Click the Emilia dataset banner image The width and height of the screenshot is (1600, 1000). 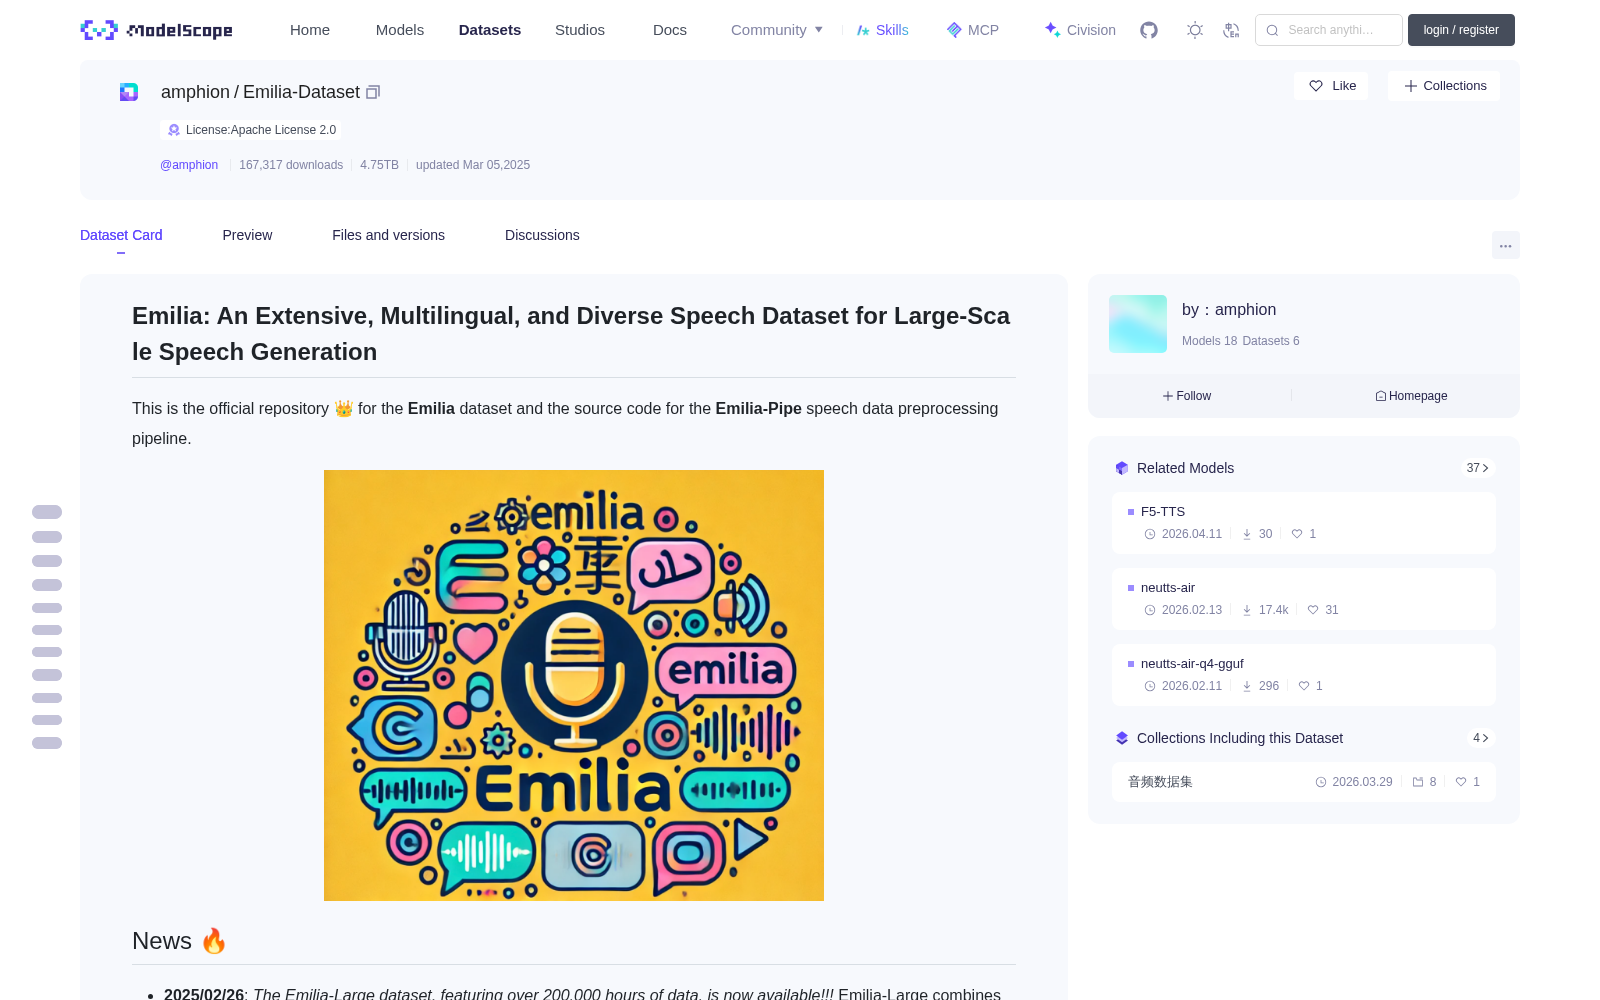574,685
